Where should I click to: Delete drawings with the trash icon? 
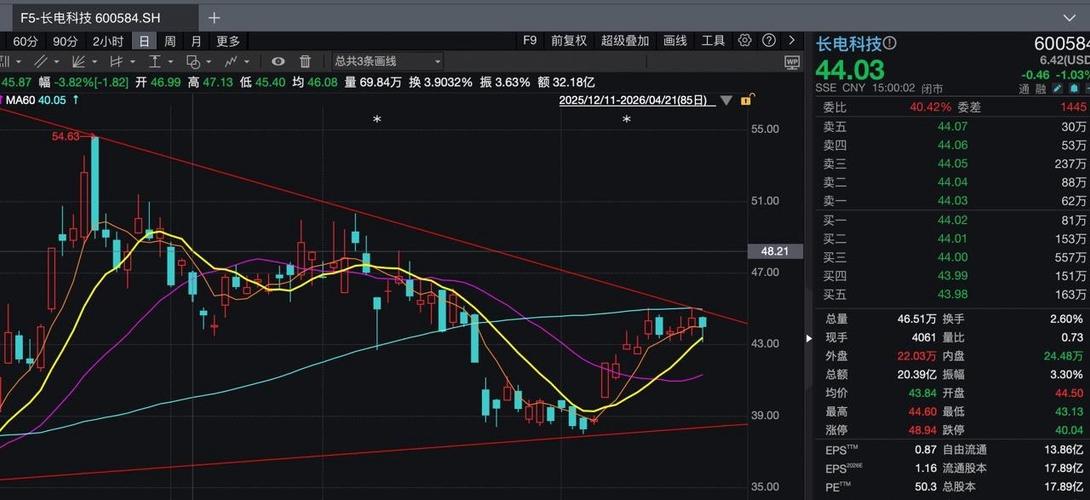[305, 61]
